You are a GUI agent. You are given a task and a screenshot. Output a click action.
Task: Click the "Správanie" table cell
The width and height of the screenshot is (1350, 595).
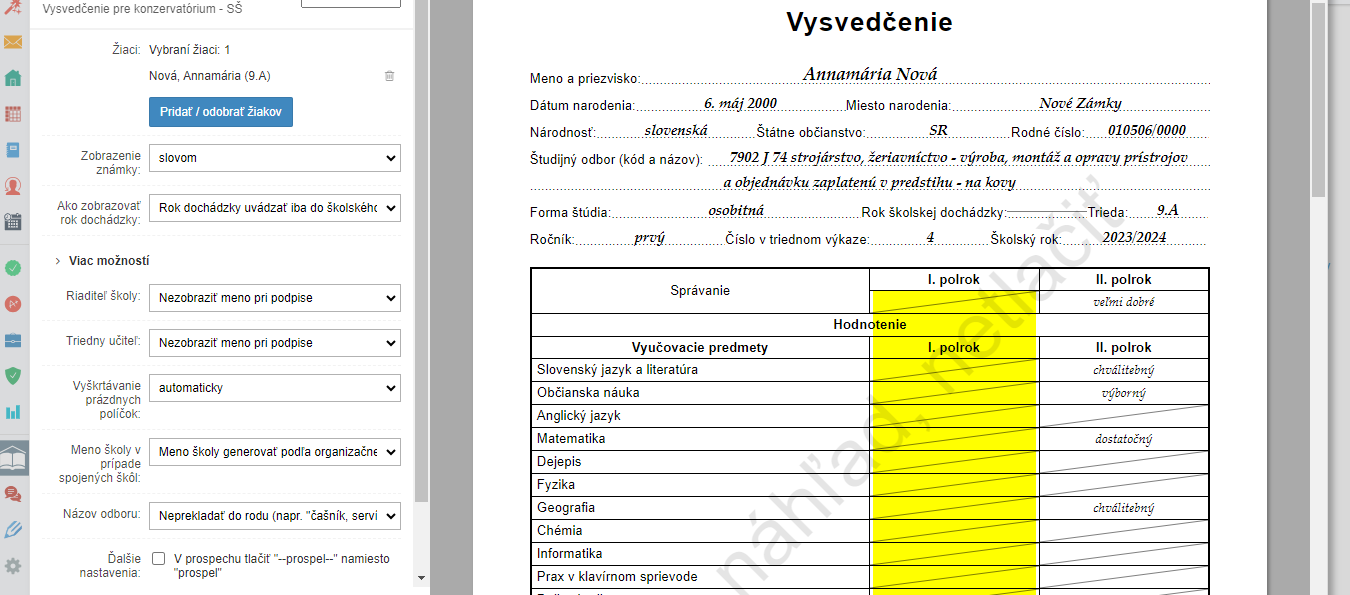click(x=700, y=291)
